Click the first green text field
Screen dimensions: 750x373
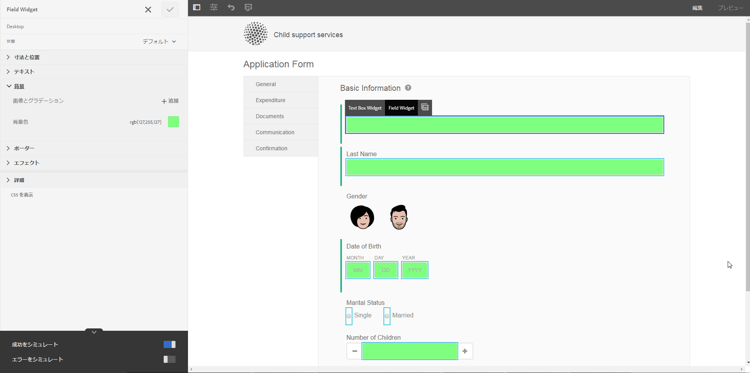pos(505,124)
